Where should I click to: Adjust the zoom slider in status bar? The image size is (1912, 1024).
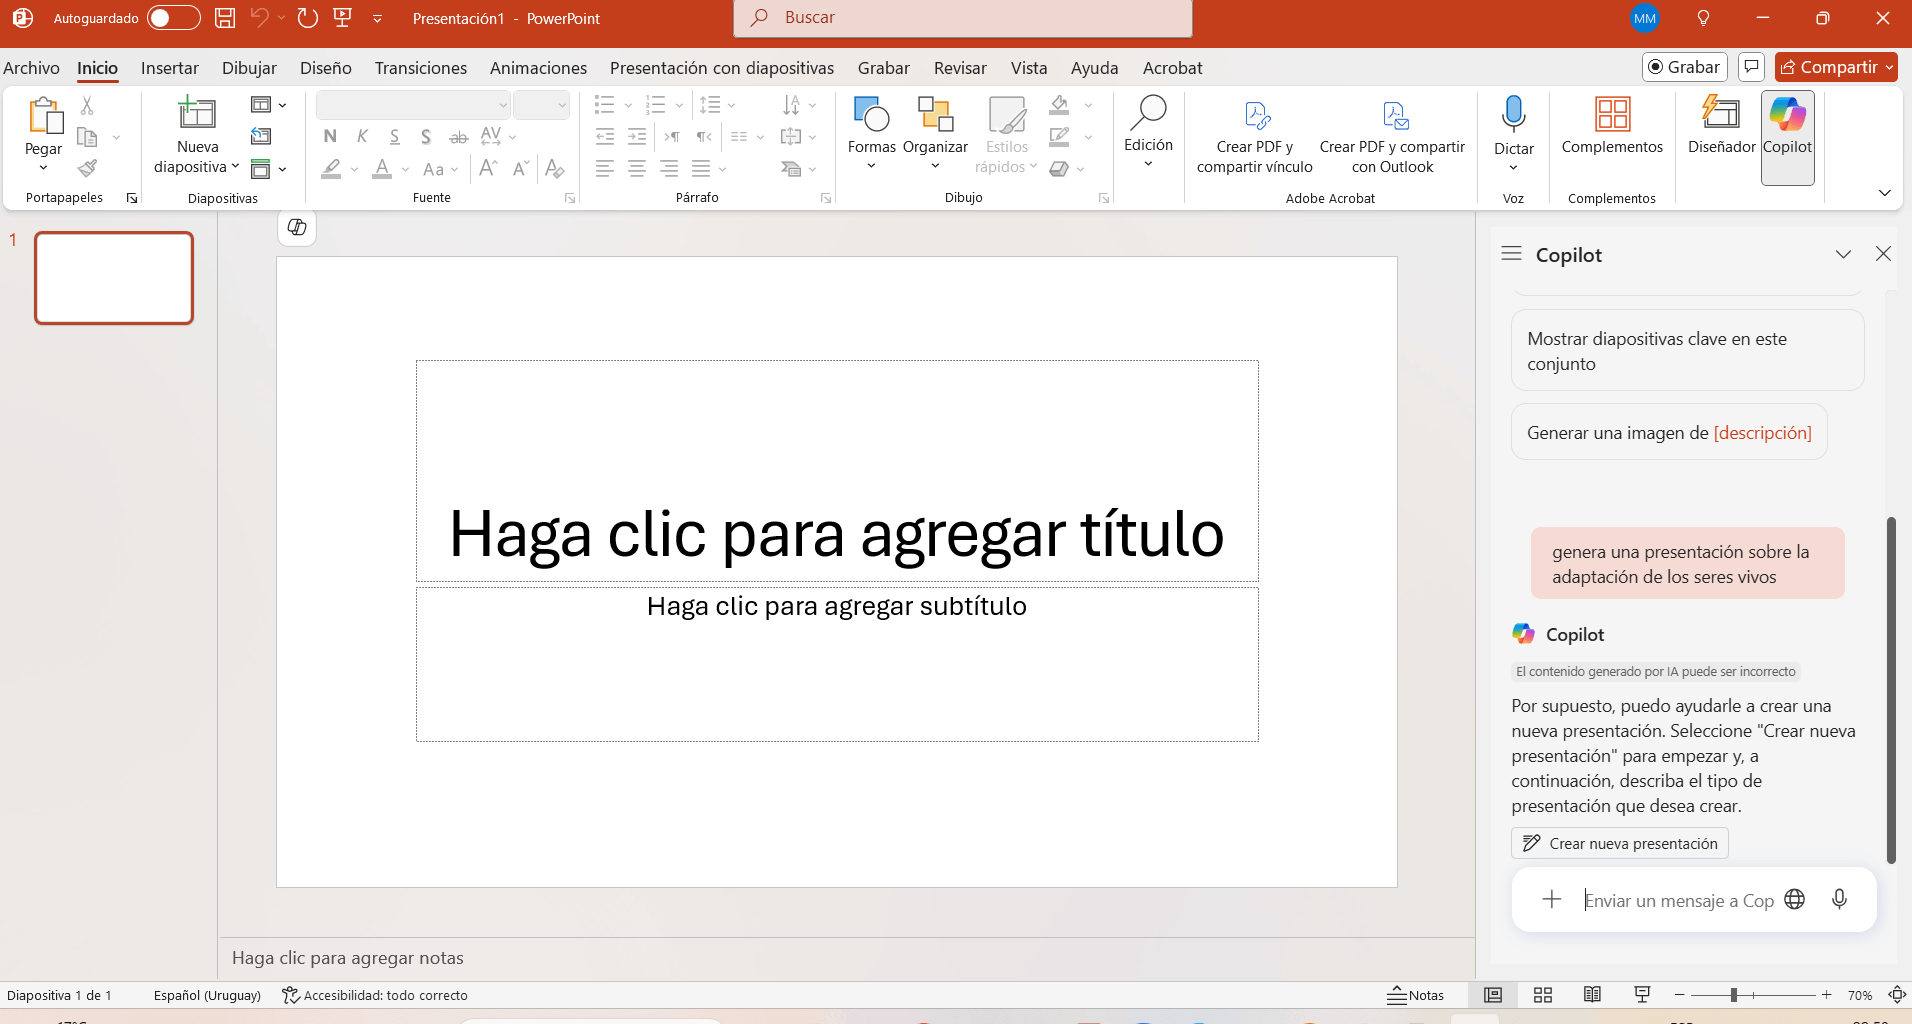tap(1734, 995)
